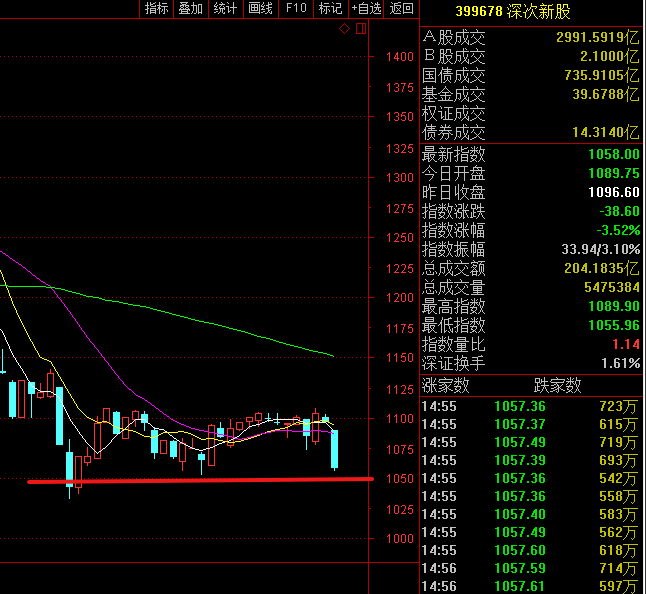
Task: Choose the 标记 mark option
Action: click(x=330, y=8)
